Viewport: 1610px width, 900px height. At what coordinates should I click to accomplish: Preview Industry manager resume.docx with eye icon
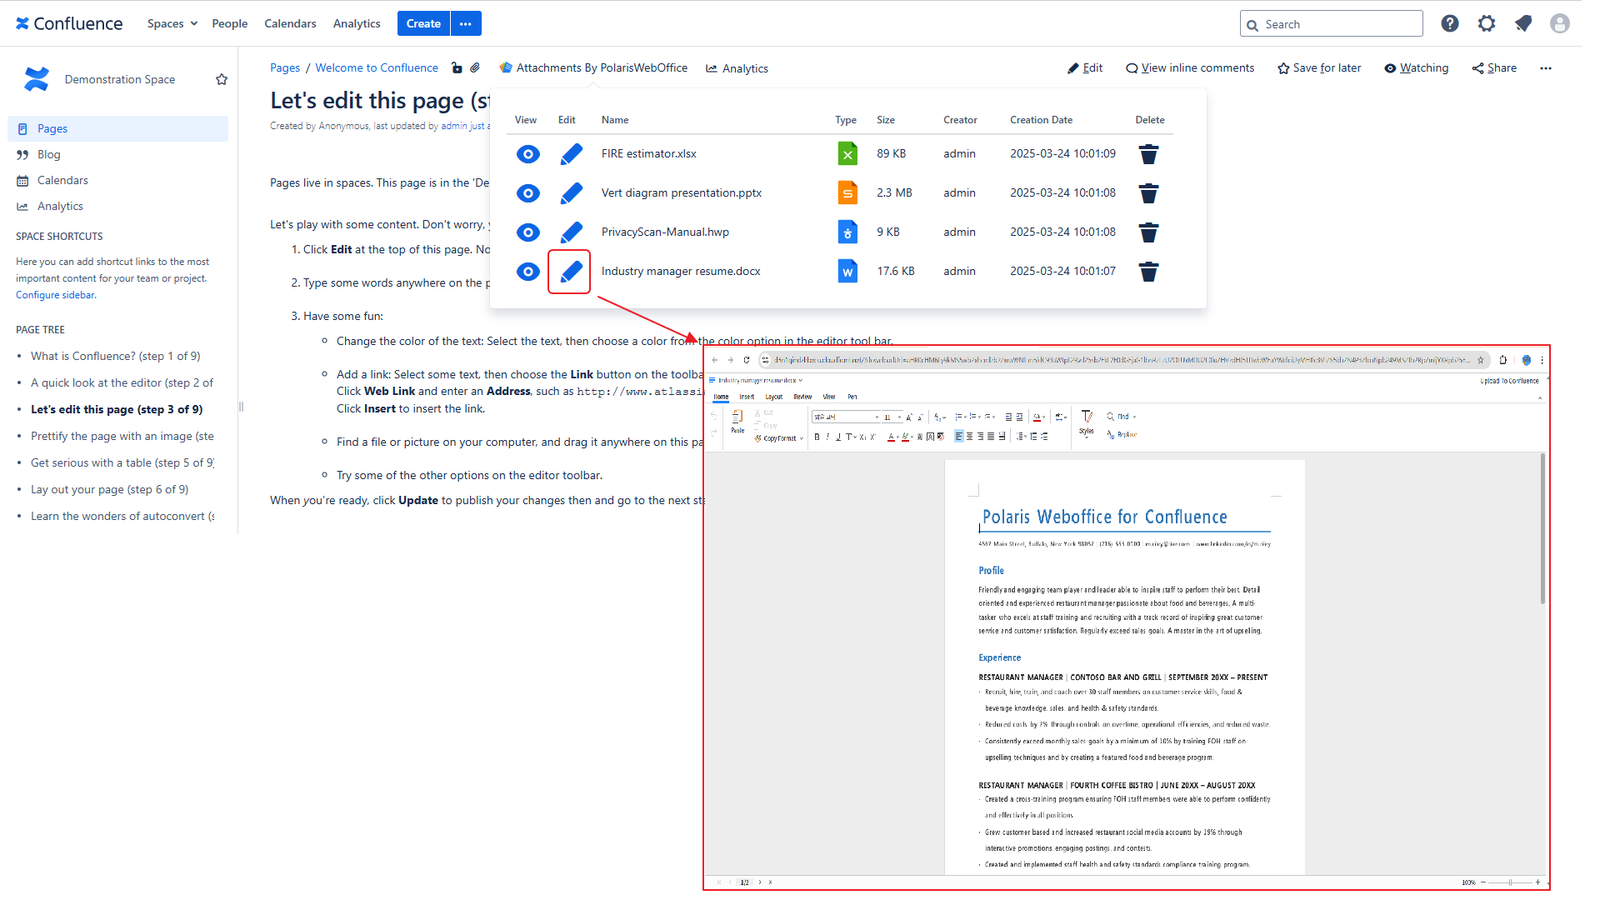528,271
